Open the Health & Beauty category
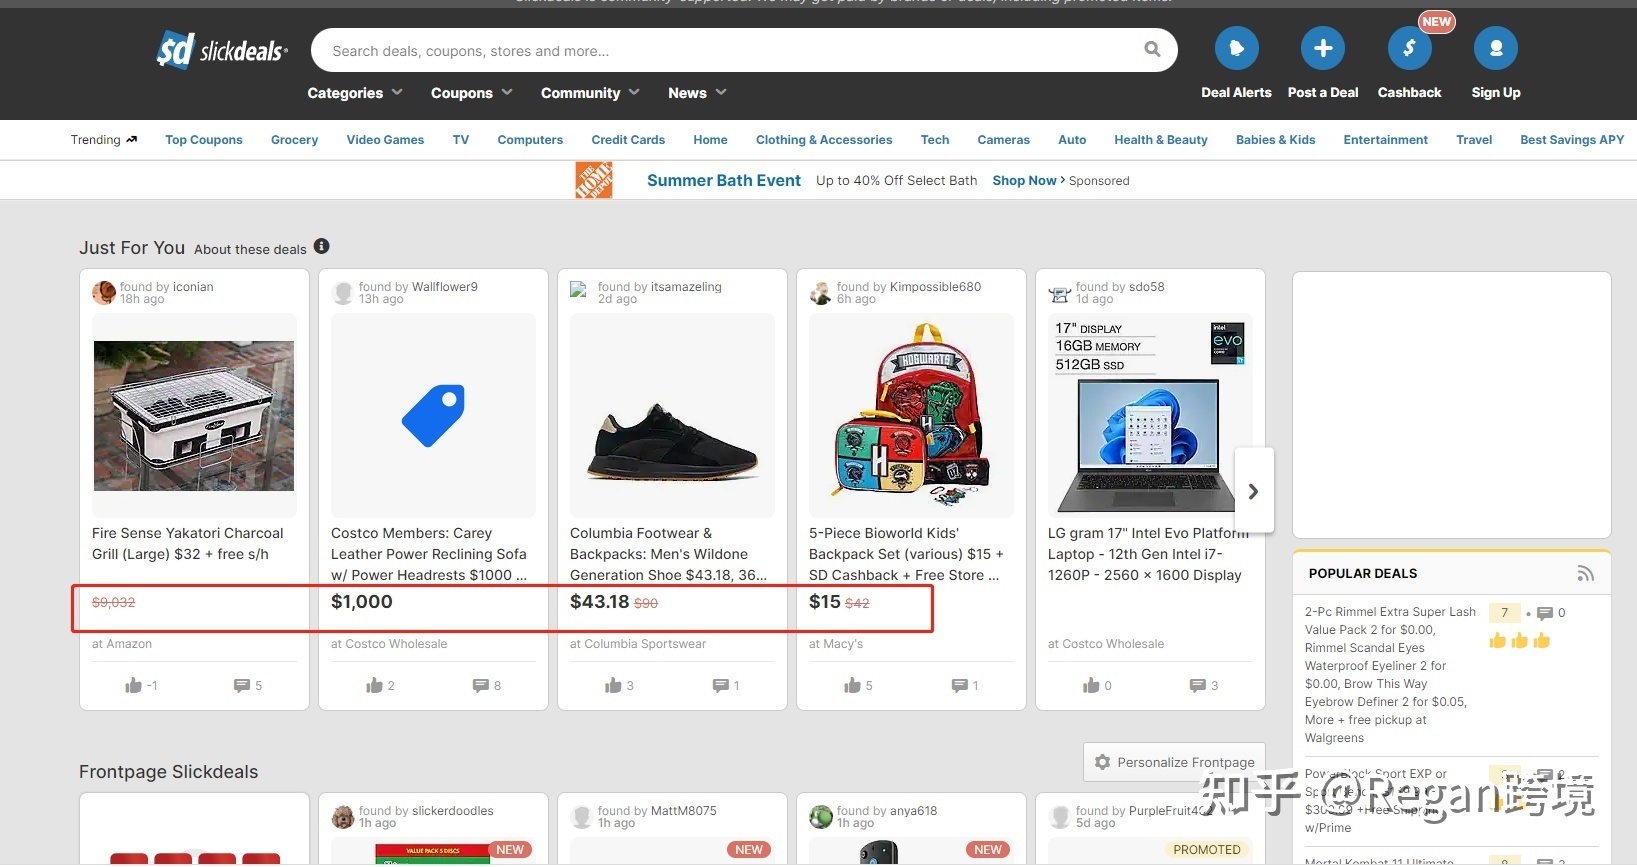Viewport: 1637px width, 867px height. tap(1161, 140)
